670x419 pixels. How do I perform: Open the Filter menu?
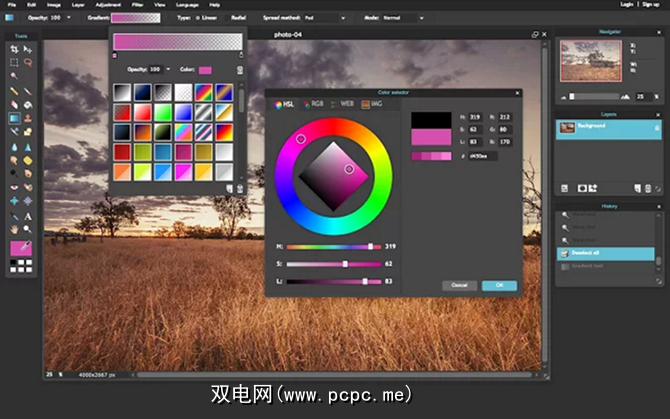[x=137, y=5]
